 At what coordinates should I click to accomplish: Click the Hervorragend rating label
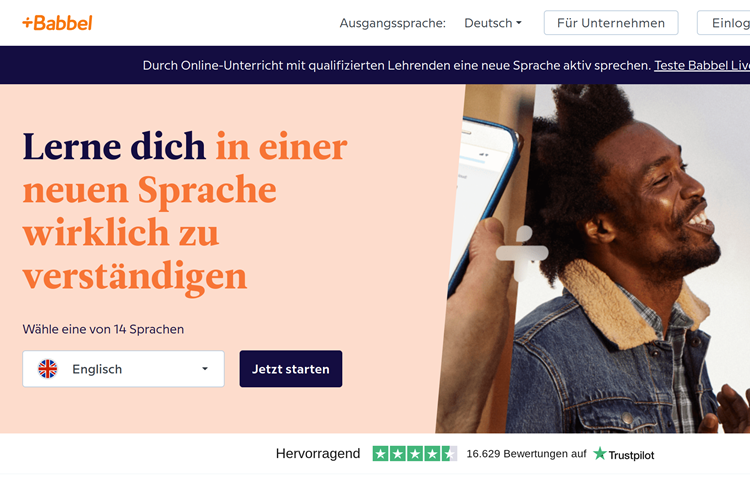(318, 453)
